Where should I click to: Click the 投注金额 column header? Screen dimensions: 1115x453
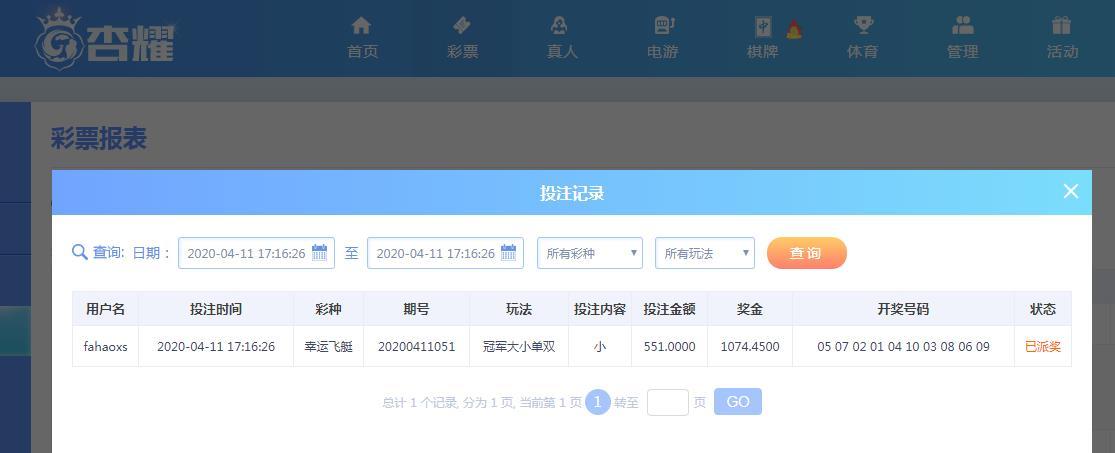(x=669, y=309)
